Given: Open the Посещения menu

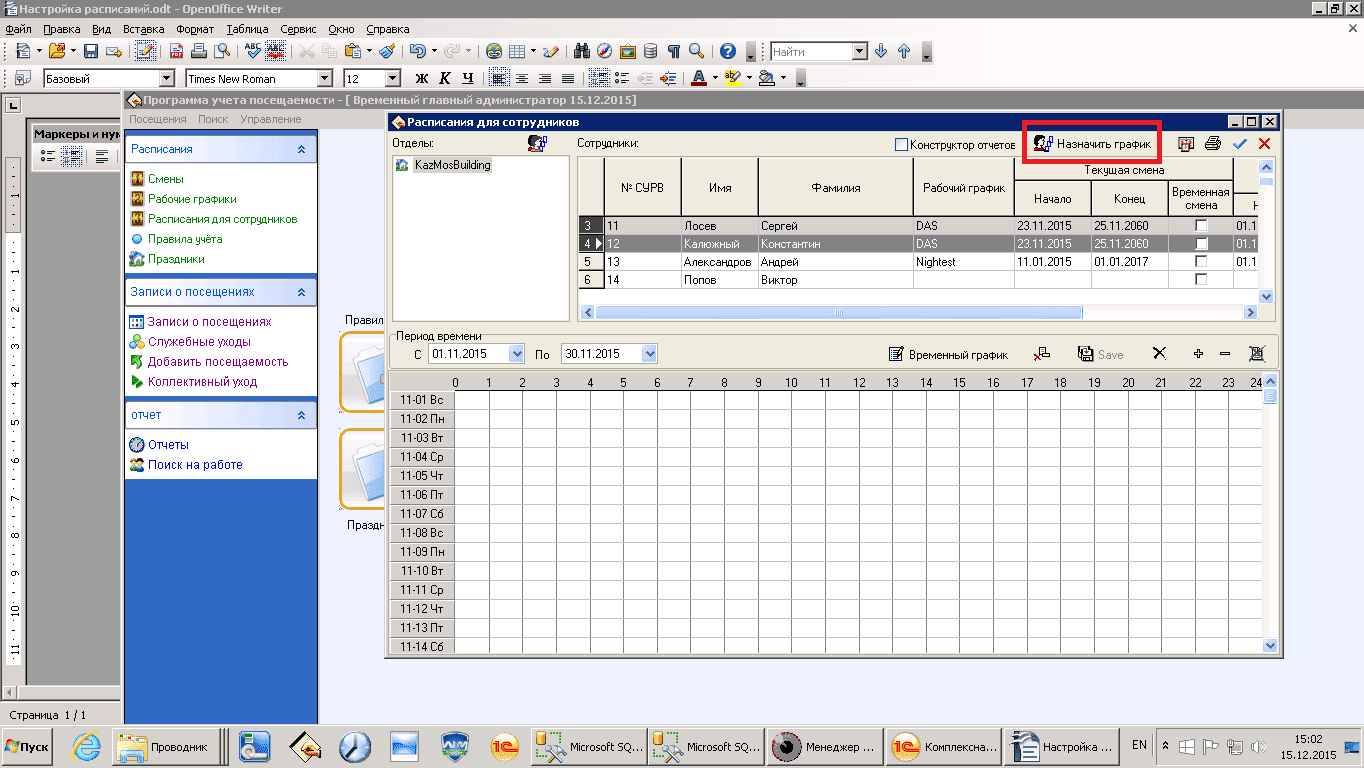Looking at the screenshot, I should click(x=158, y=119).
